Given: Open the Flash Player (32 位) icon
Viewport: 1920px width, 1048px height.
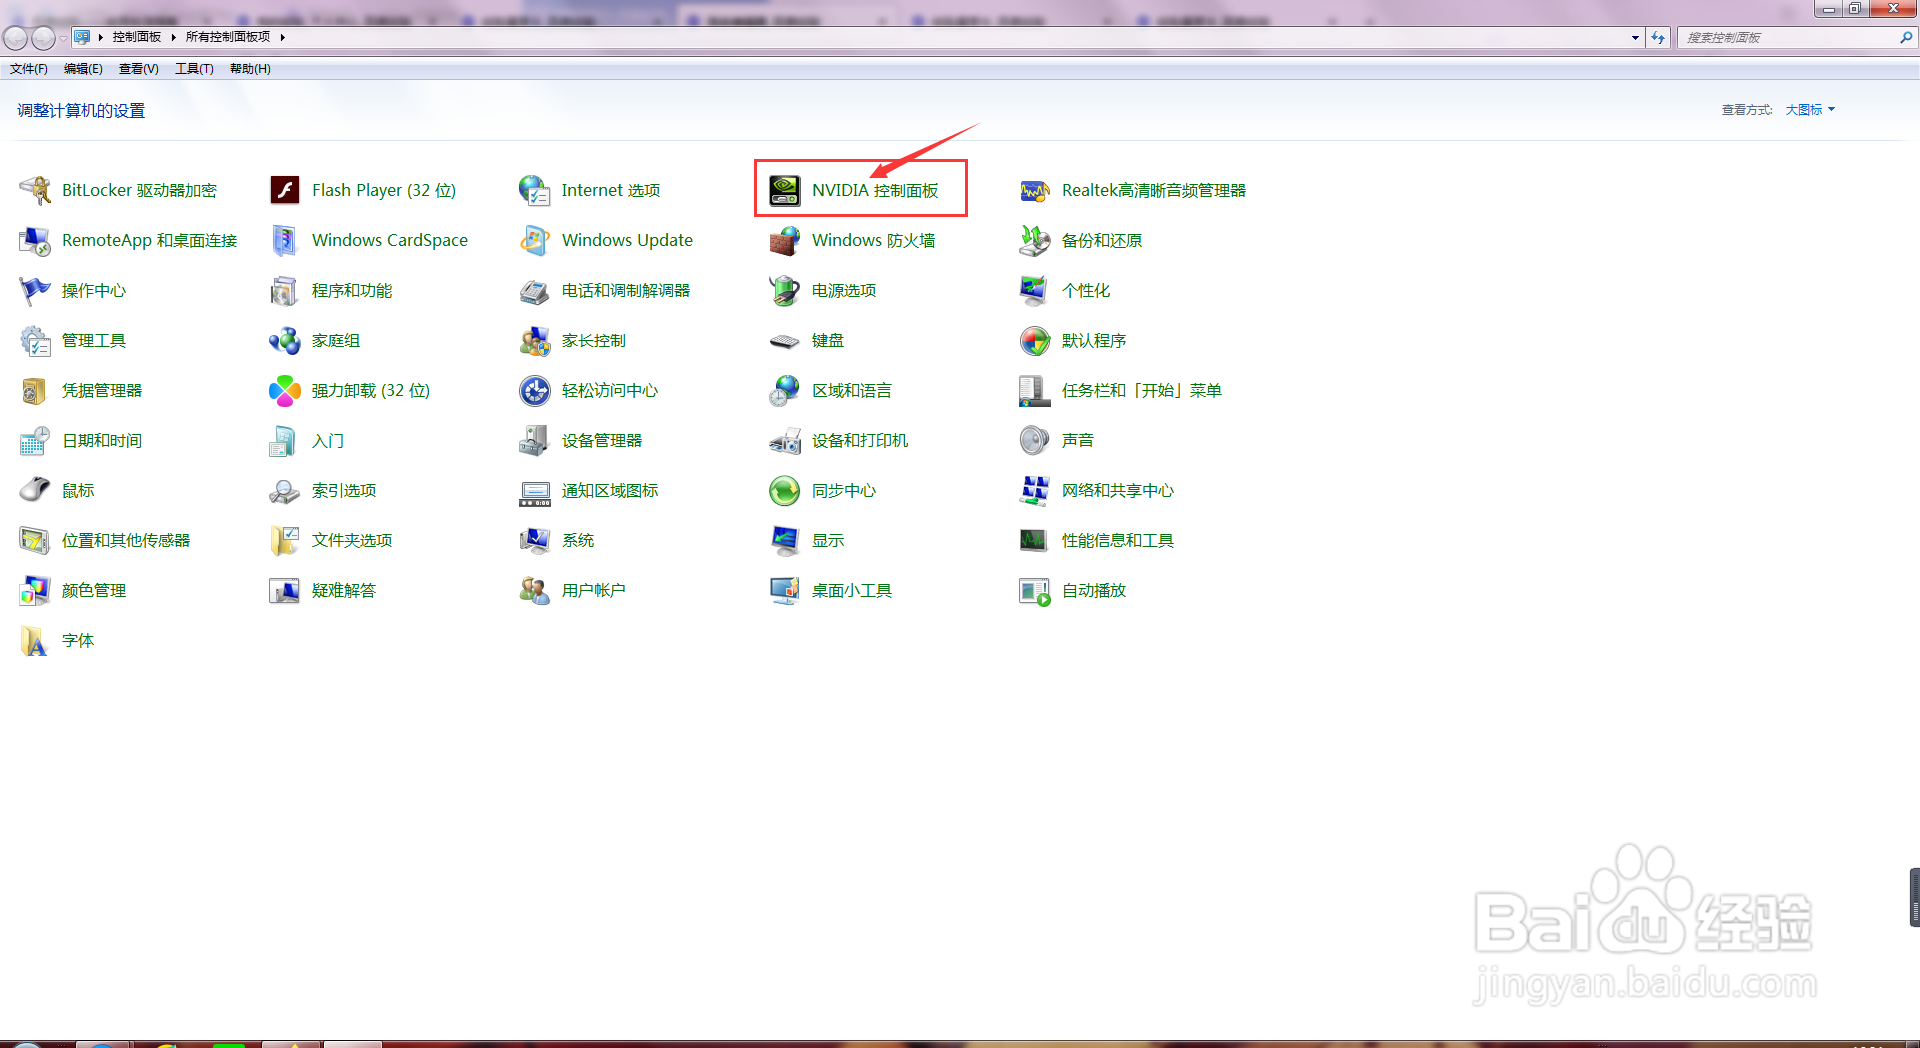Looking at the screenshot, I should point(285,190).
